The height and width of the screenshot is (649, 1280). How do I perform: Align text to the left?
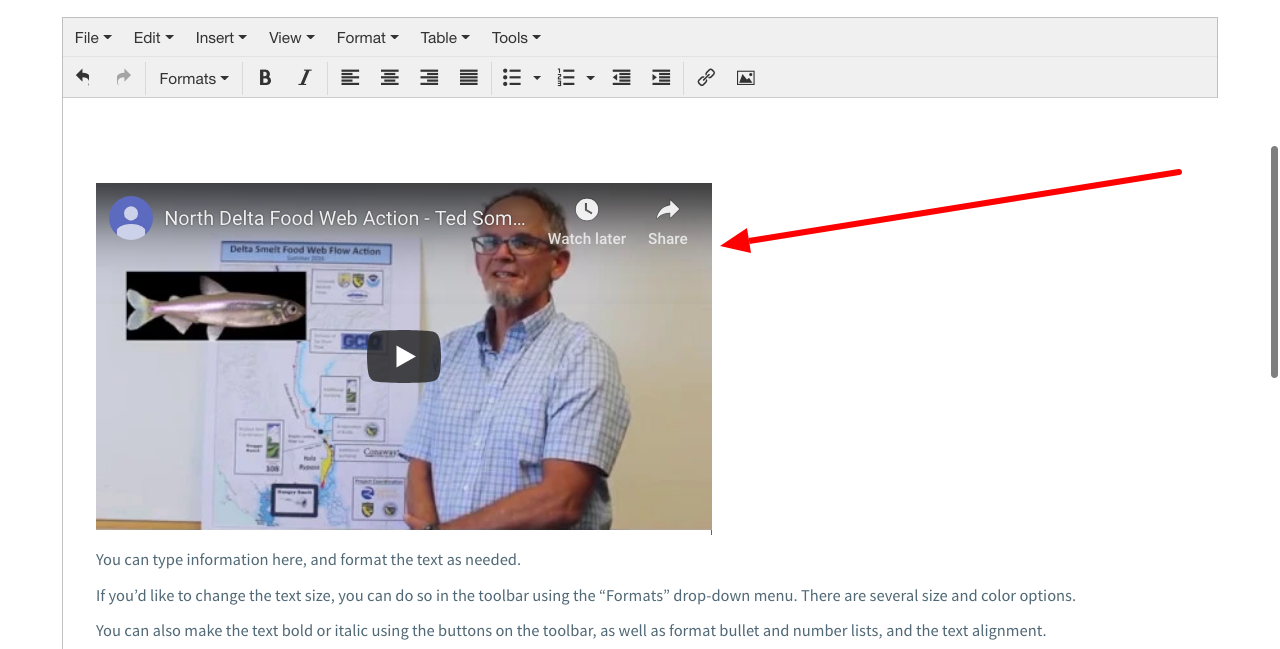pos(350,77)
